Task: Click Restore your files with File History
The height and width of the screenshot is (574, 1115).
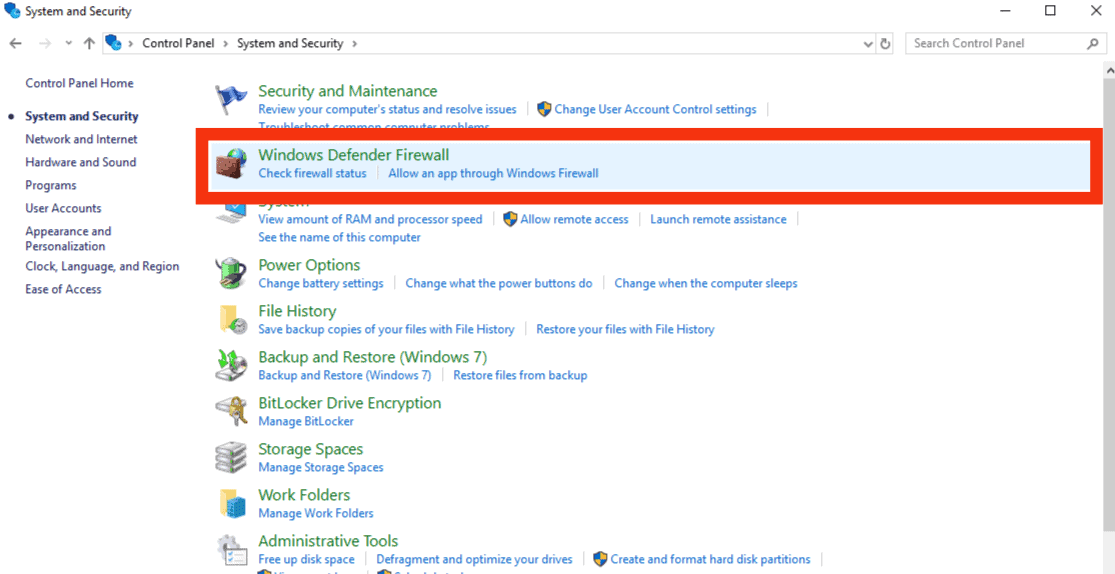Action: [x=625, y=329]
